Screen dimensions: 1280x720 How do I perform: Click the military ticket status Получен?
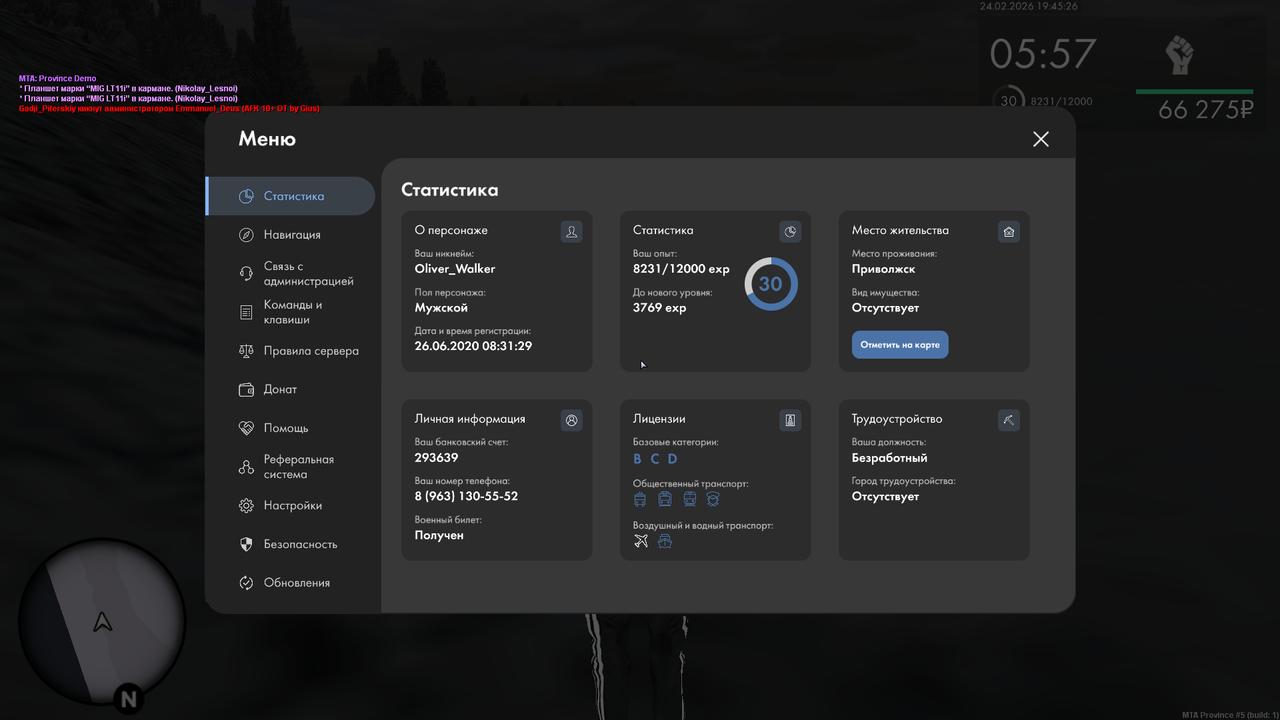[439, 536]
